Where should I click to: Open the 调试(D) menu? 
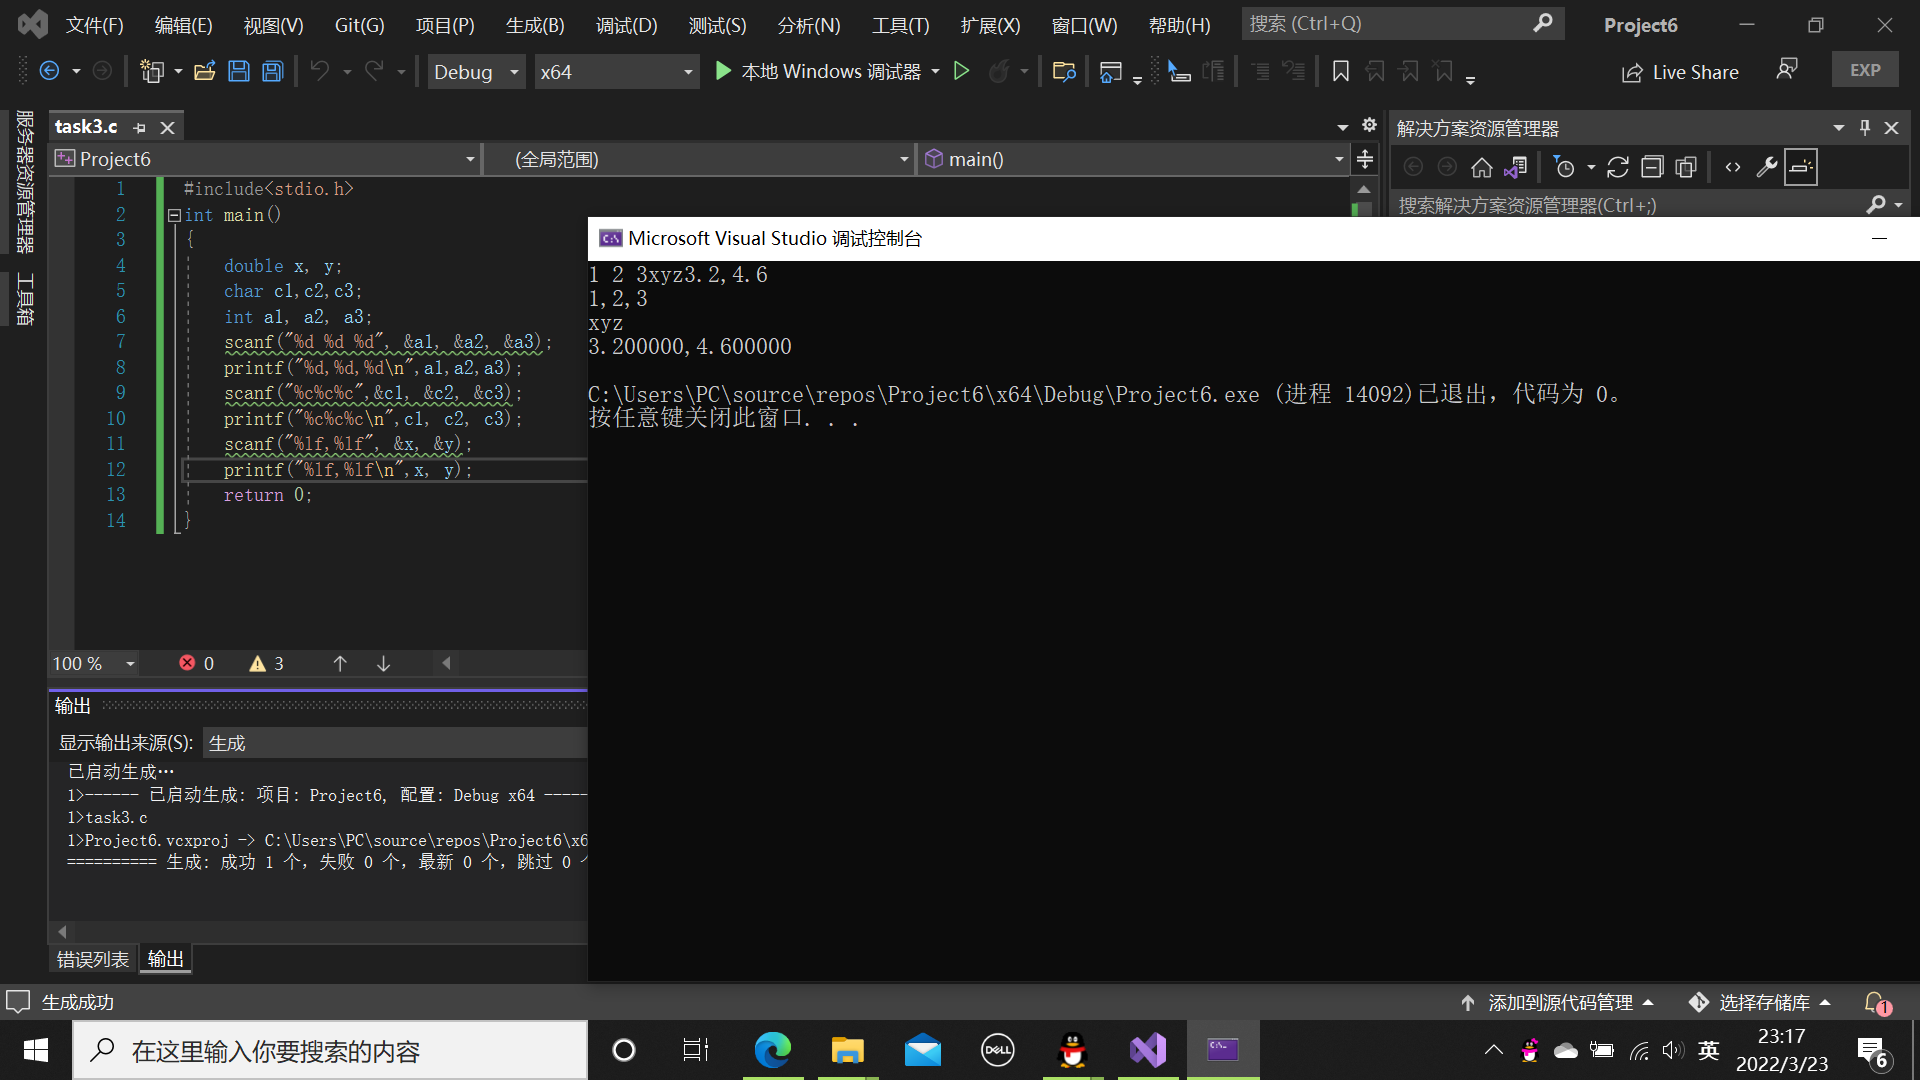(626, 25)
